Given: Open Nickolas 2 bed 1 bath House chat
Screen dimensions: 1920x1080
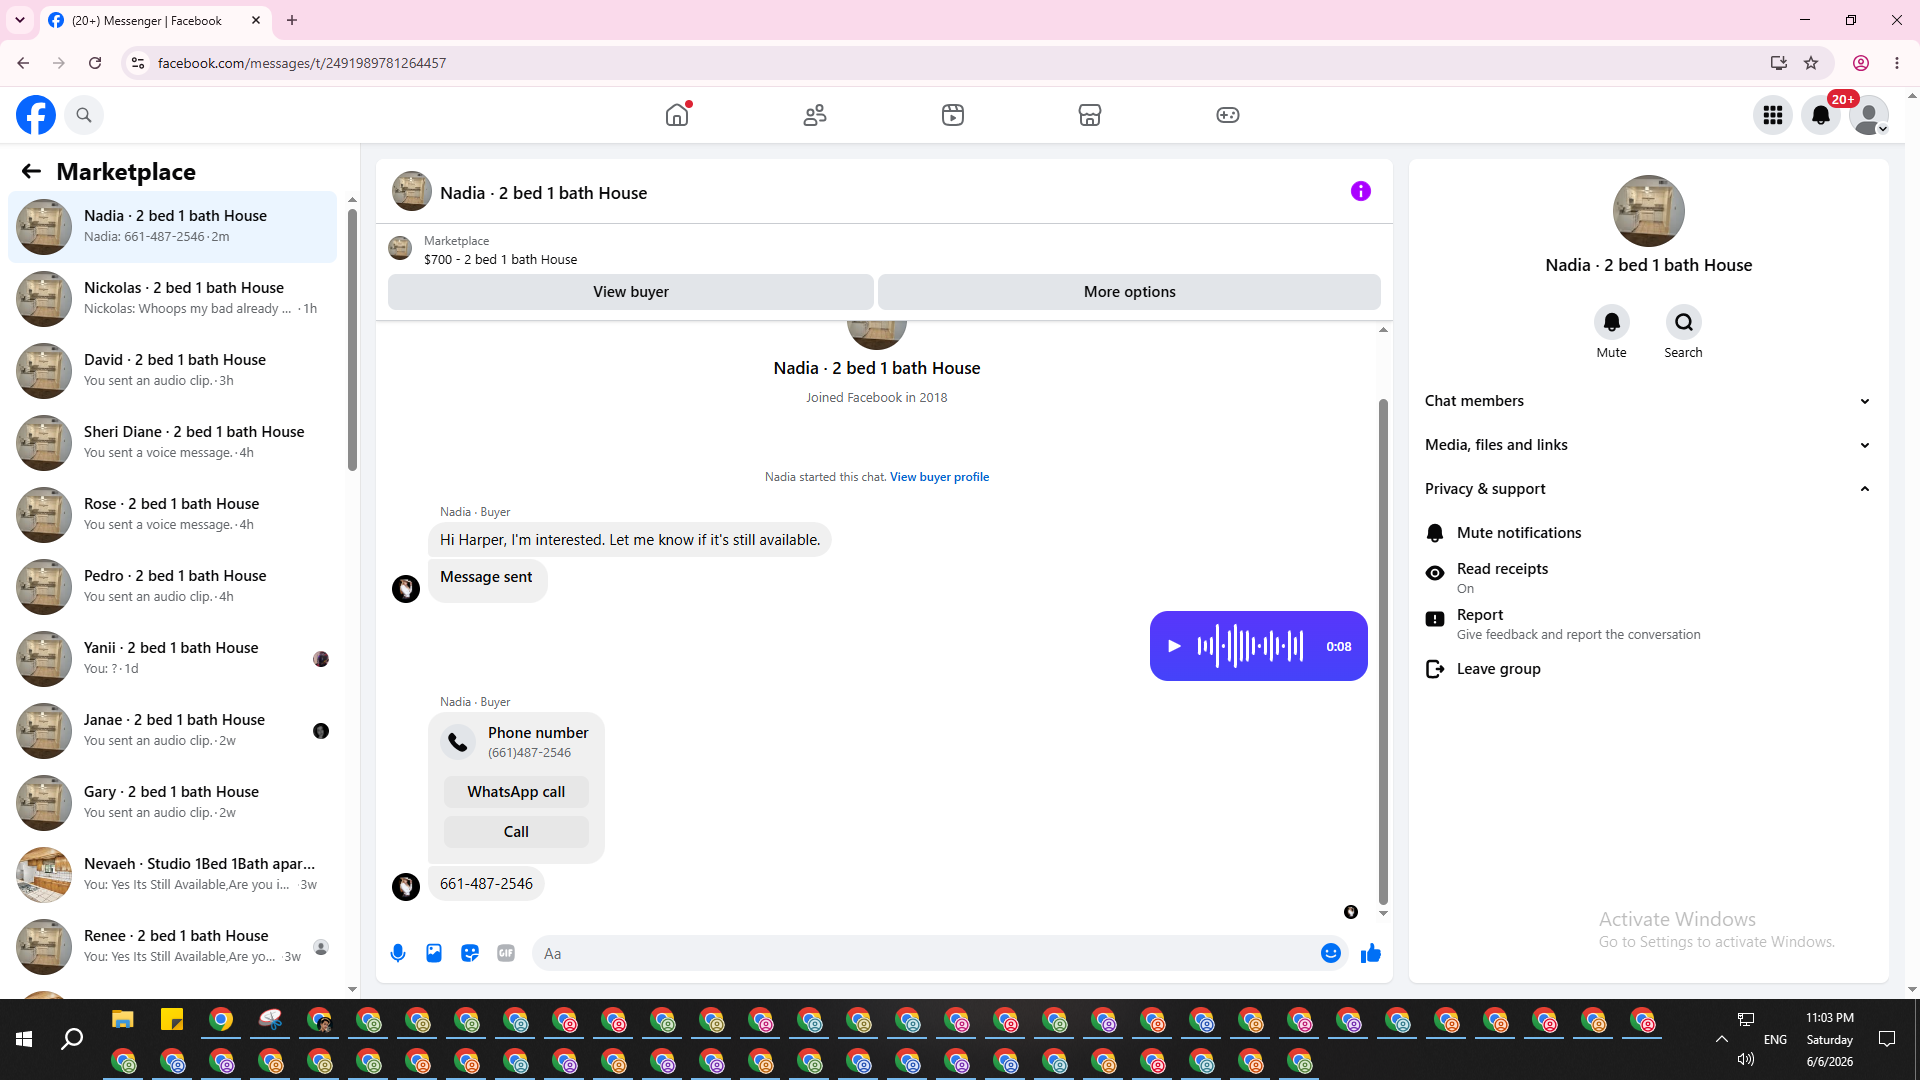Looking at the screenshot, I should (172, 299).
